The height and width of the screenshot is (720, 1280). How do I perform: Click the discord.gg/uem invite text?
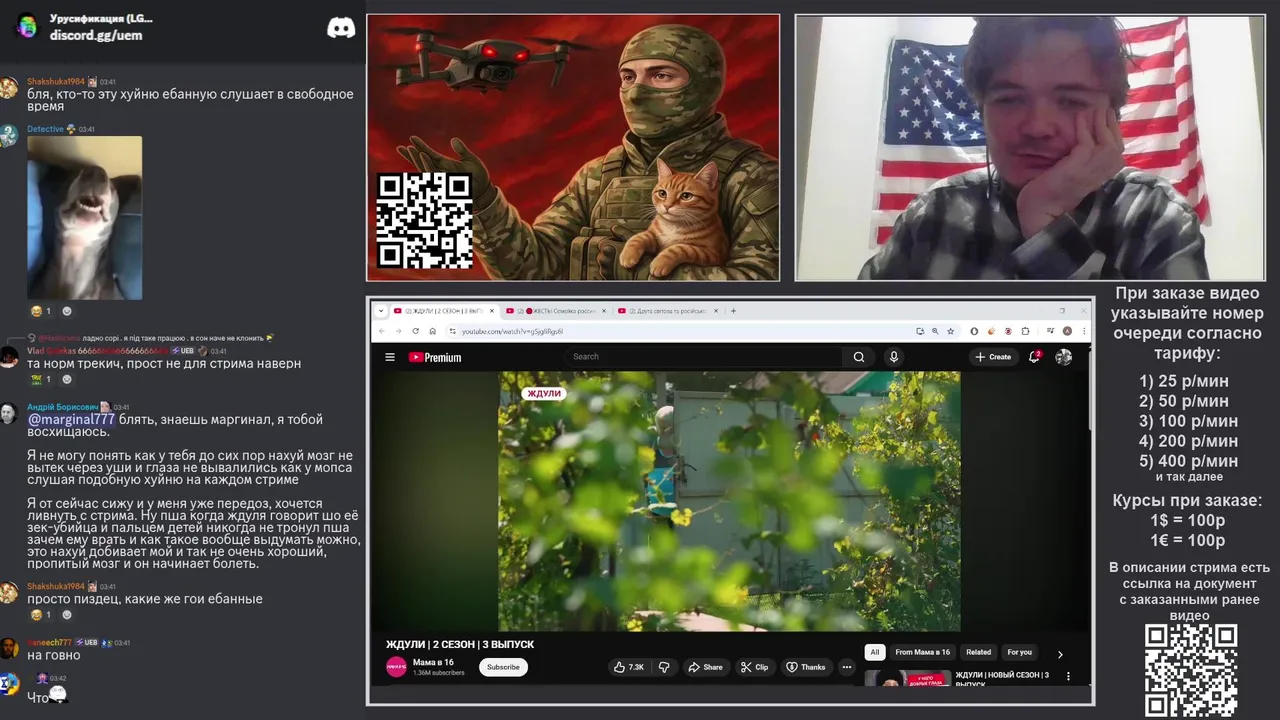point(96,35)
